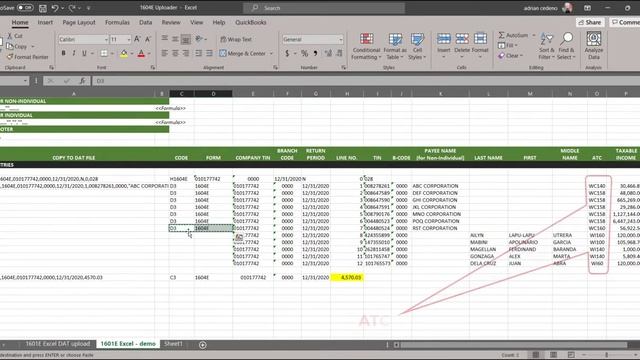This screenshot has width=640, height=360.
Task: Click the paste options smart tag
Action: click(x=239, y=237)
